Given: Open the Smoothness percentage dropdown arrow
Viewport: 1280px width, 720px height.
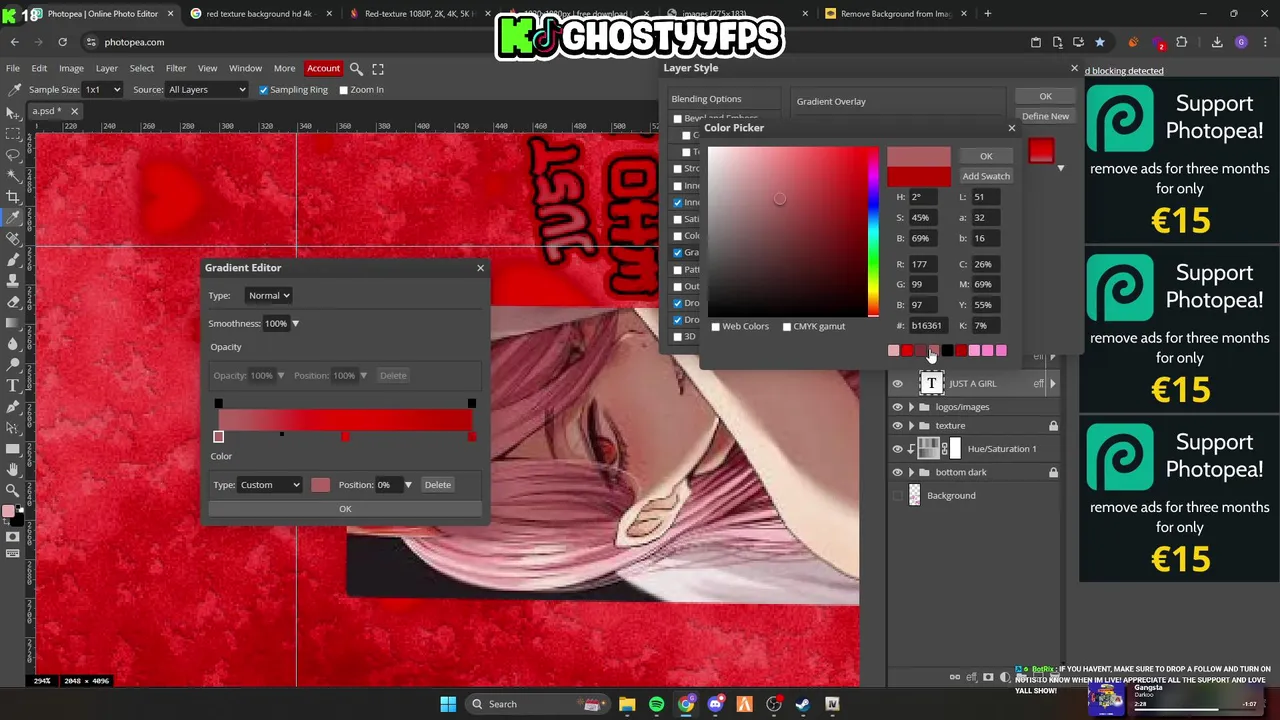Looking at the screenshot, I should [x=295, y=324].
